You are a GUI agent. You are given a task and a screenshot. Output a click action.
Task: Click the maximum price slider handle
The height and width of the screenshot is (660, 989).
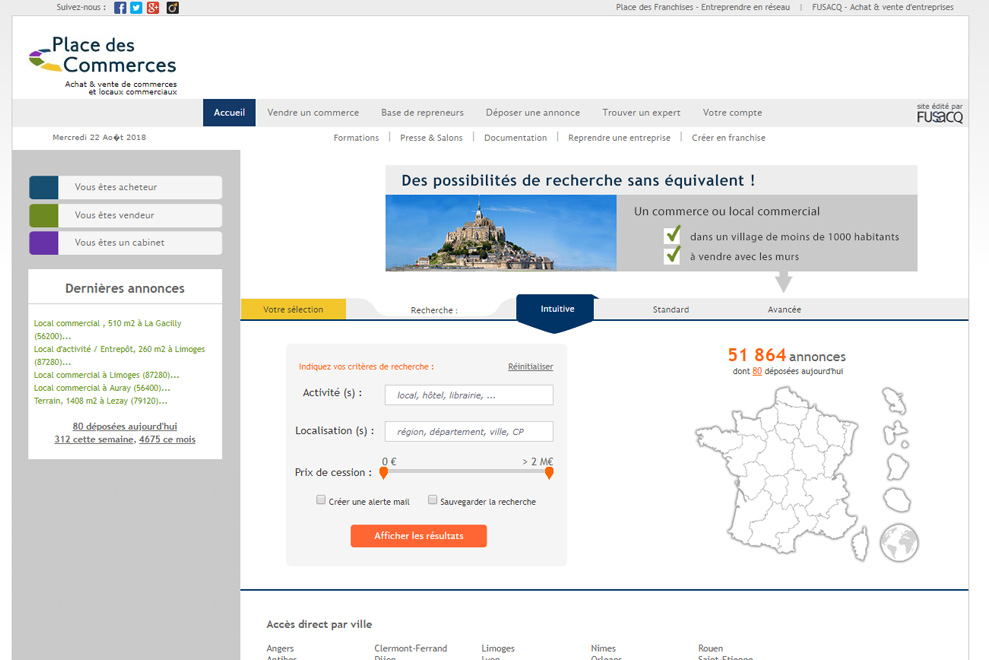pyautogui.click(x=549, y=473)
